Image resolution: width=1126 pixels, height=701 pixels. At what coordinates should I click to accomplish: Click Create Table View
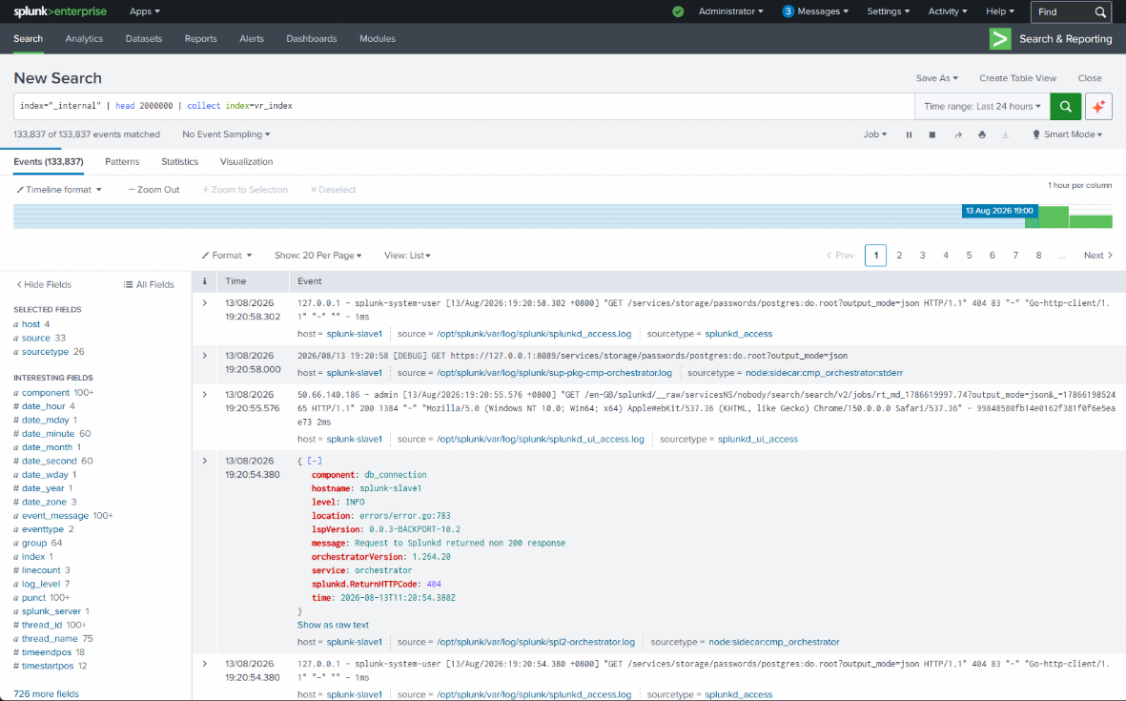point(1018,78)
